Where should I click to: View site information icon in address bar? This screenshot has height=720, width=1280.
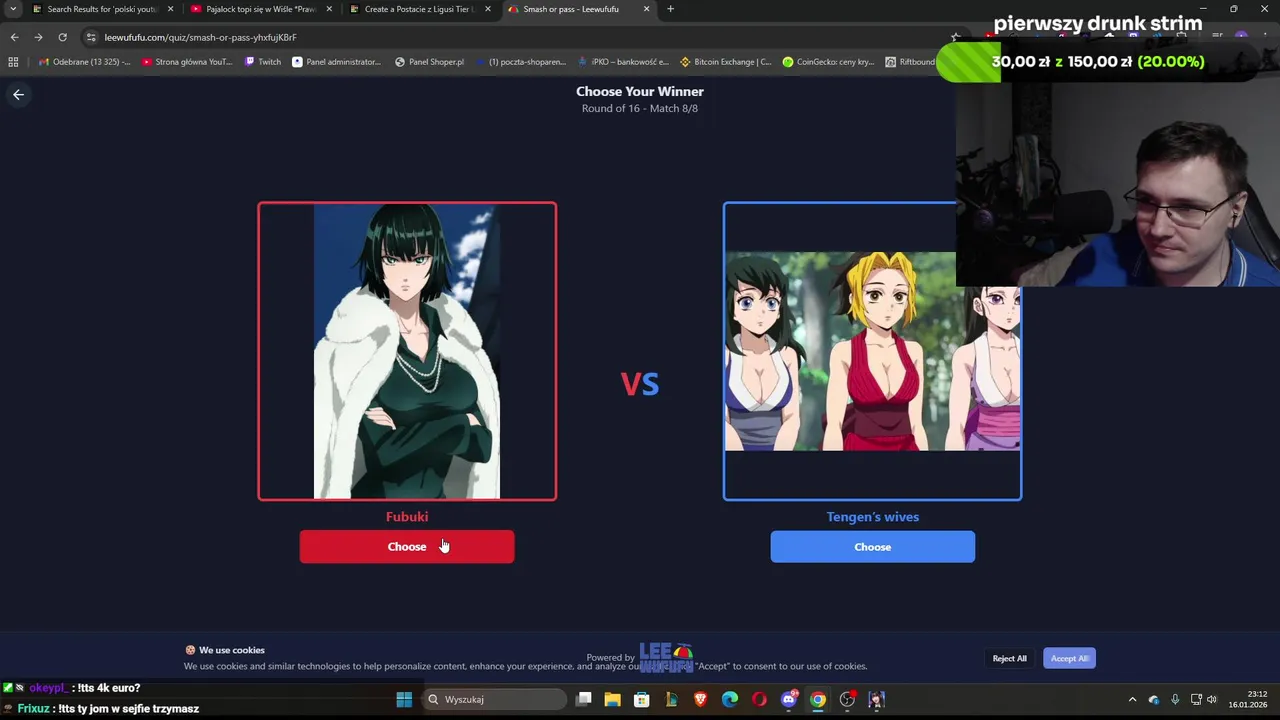pyautogui.click(x=91, y=37)
